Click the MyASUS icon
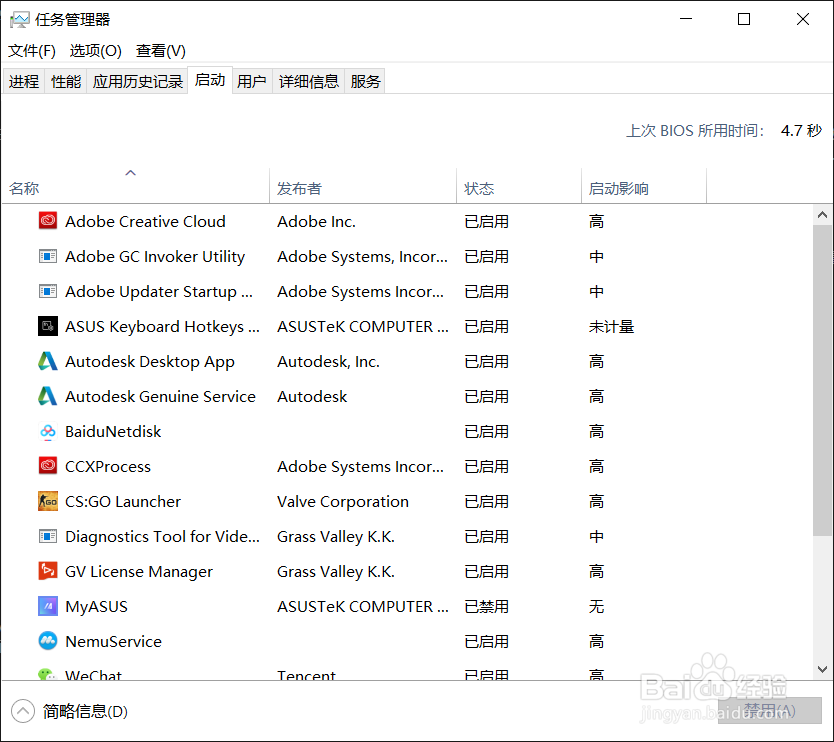Screen dimensions: 834x742 (x=48, y=606)
